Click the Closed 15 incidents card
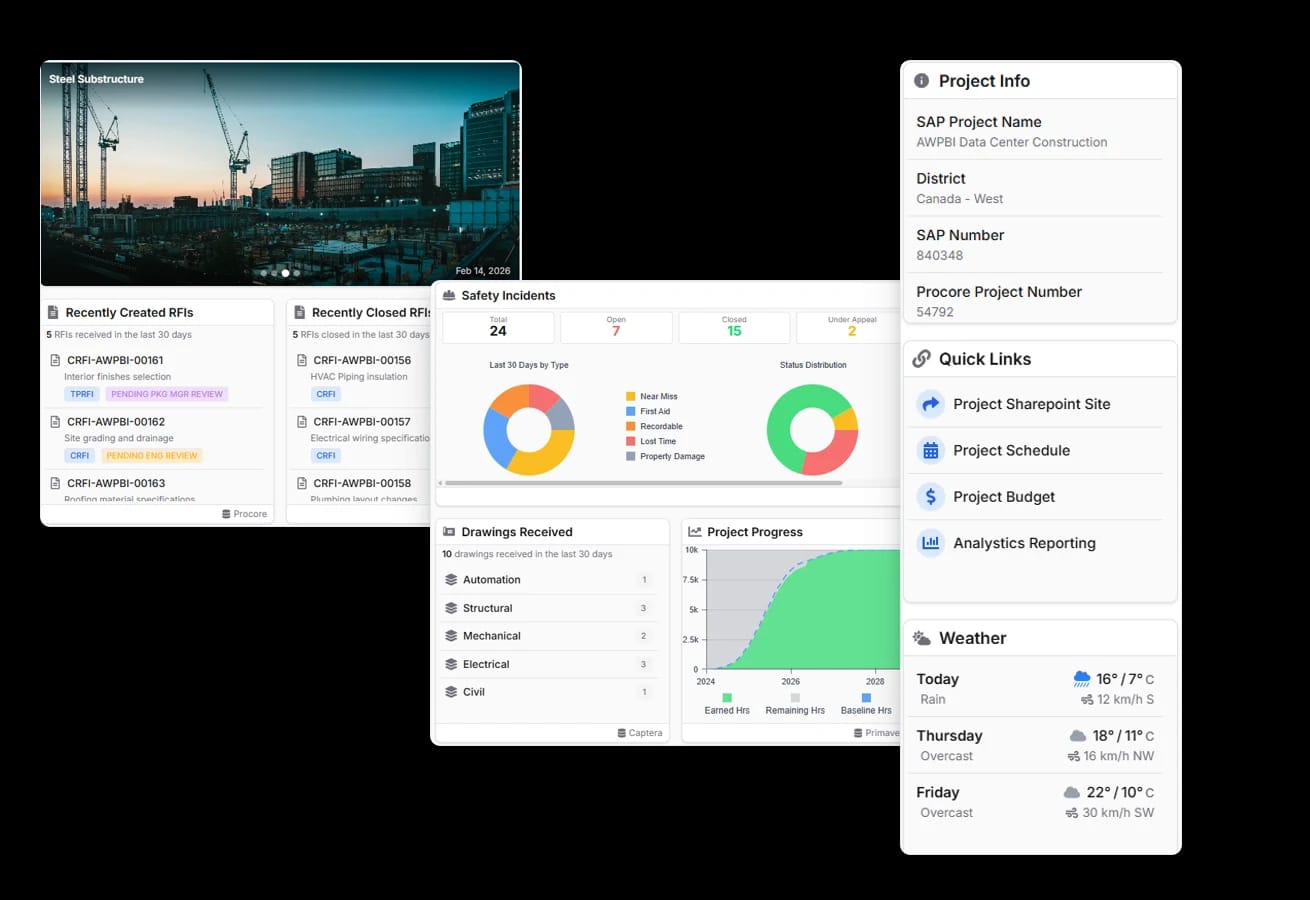Image resolution: width=1310 pixels, height=900 pixels. 734,327
